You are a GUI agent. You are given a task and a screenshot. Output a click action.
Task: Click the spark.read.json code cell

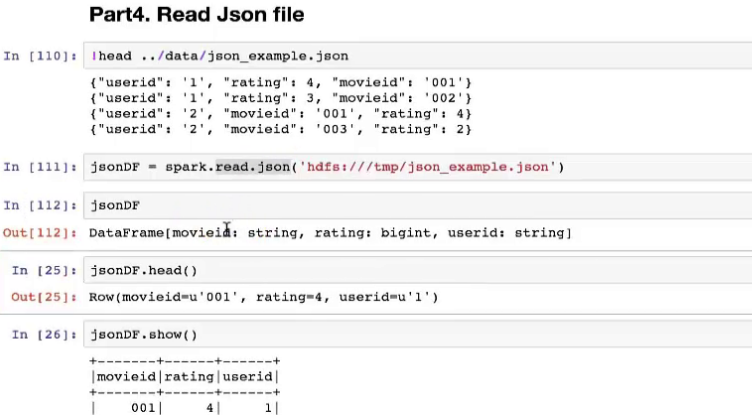tap(417, 167)
